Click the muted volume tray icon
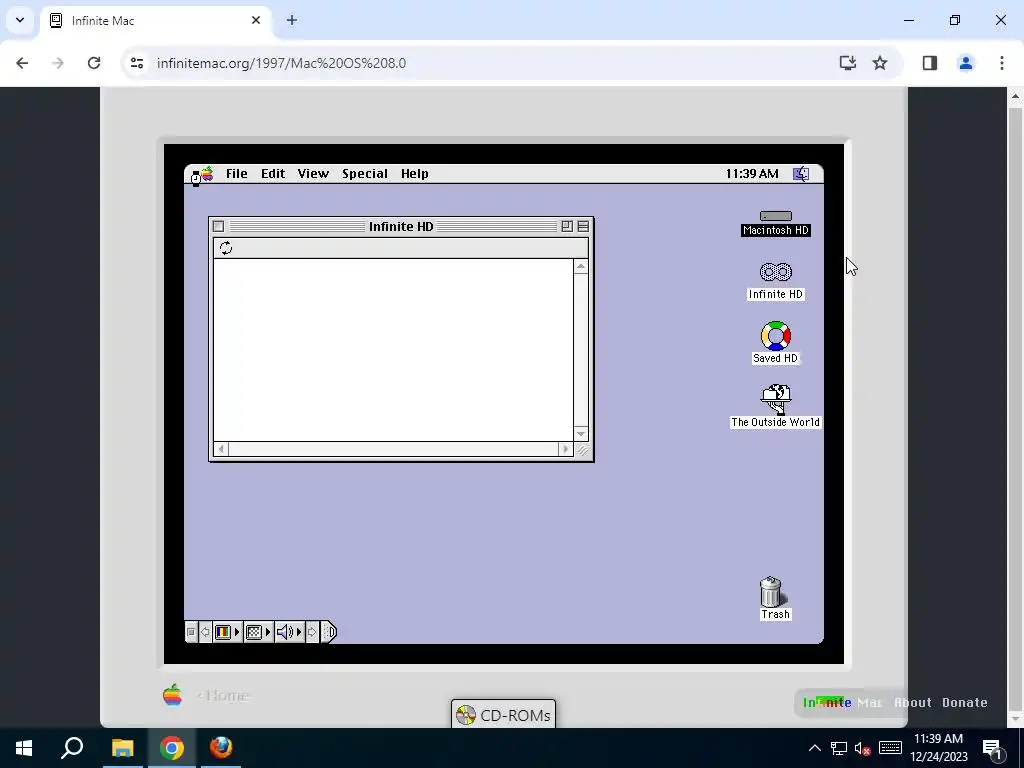The height and width of the screenshot is (768, 1024). pos(863,748)
